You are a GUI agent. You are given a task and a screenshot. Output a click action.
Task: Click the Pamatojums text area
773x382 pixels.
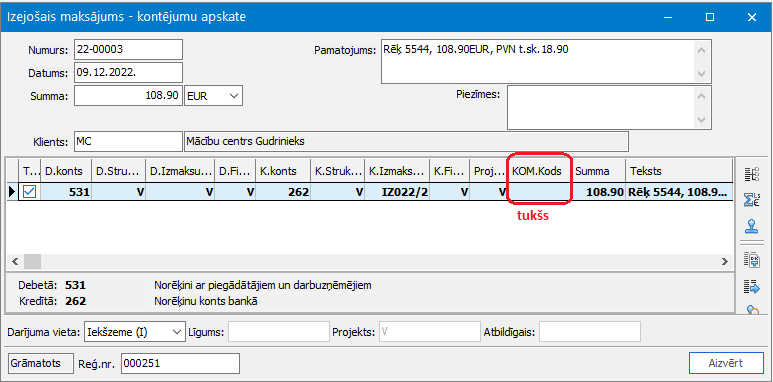coord(537,62)
